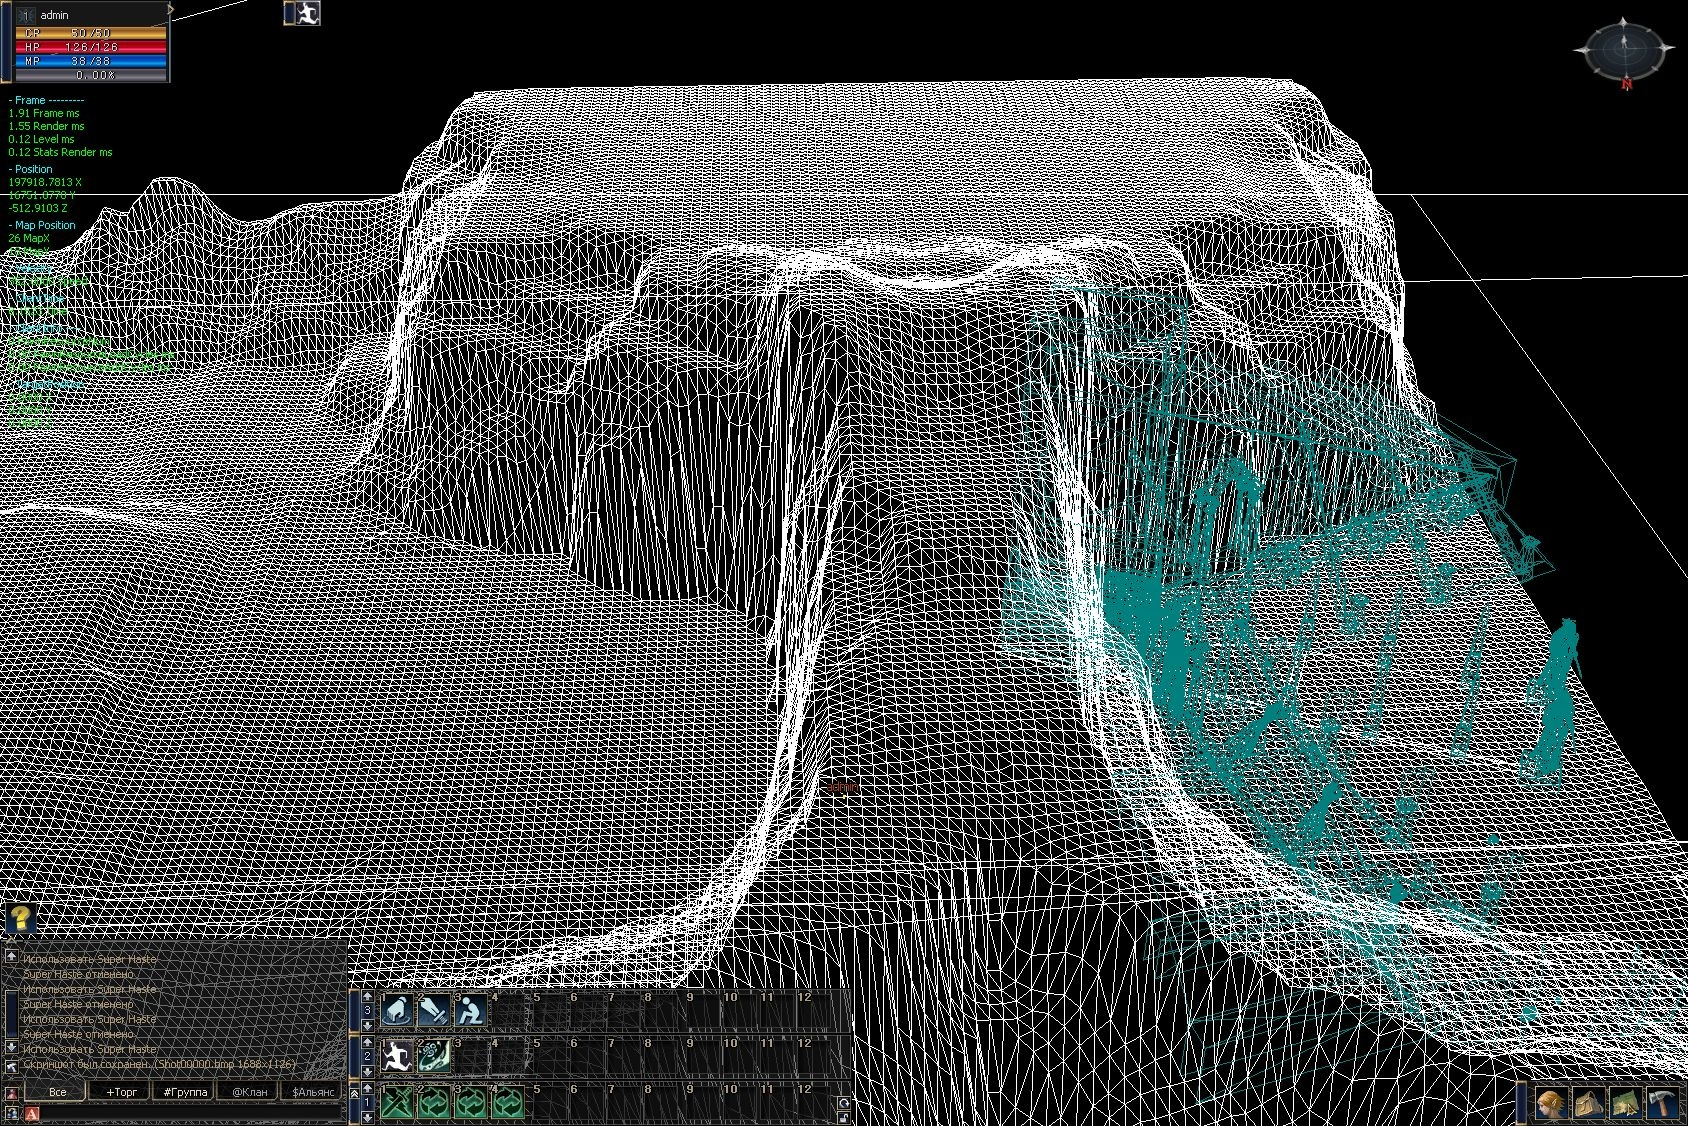
Task: Click chat scroll-to-bottom icon
Action: 11,1067
